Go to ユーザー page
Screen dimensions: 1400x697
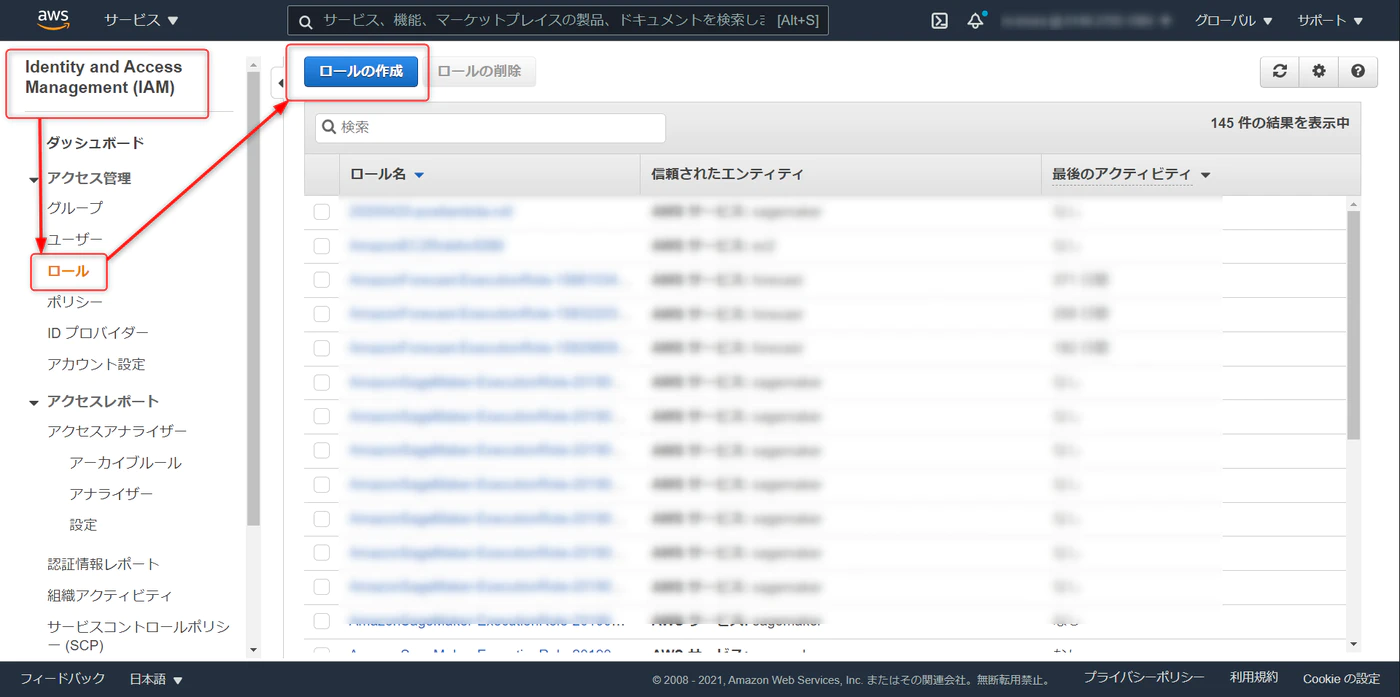click(x=75, y=239)
